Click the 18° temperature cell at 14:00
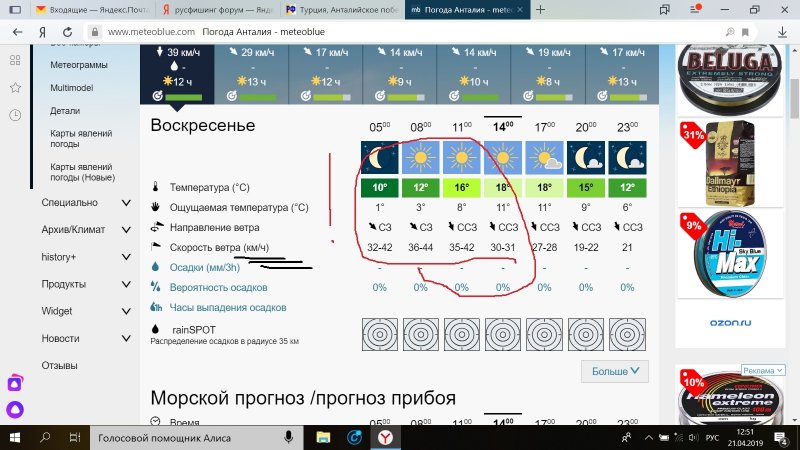The image size is (800, 450). tap(503, 188)
